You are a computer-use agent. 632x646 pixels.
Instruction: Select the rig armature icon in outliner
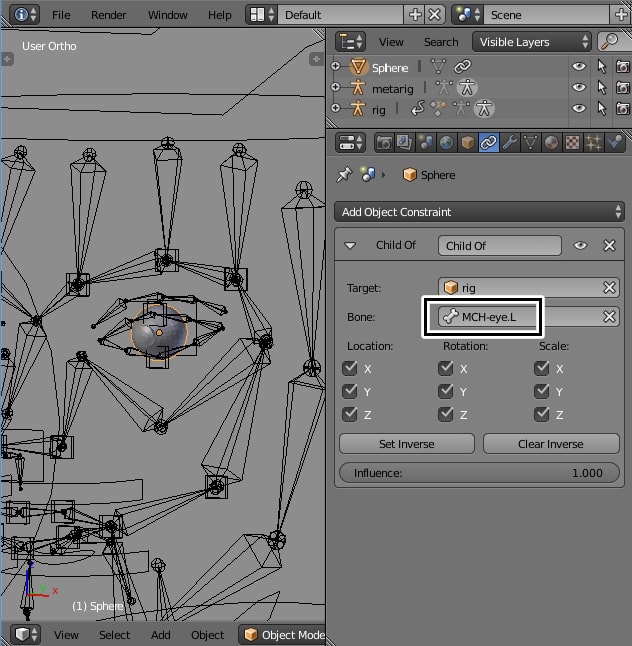point(358,108)
